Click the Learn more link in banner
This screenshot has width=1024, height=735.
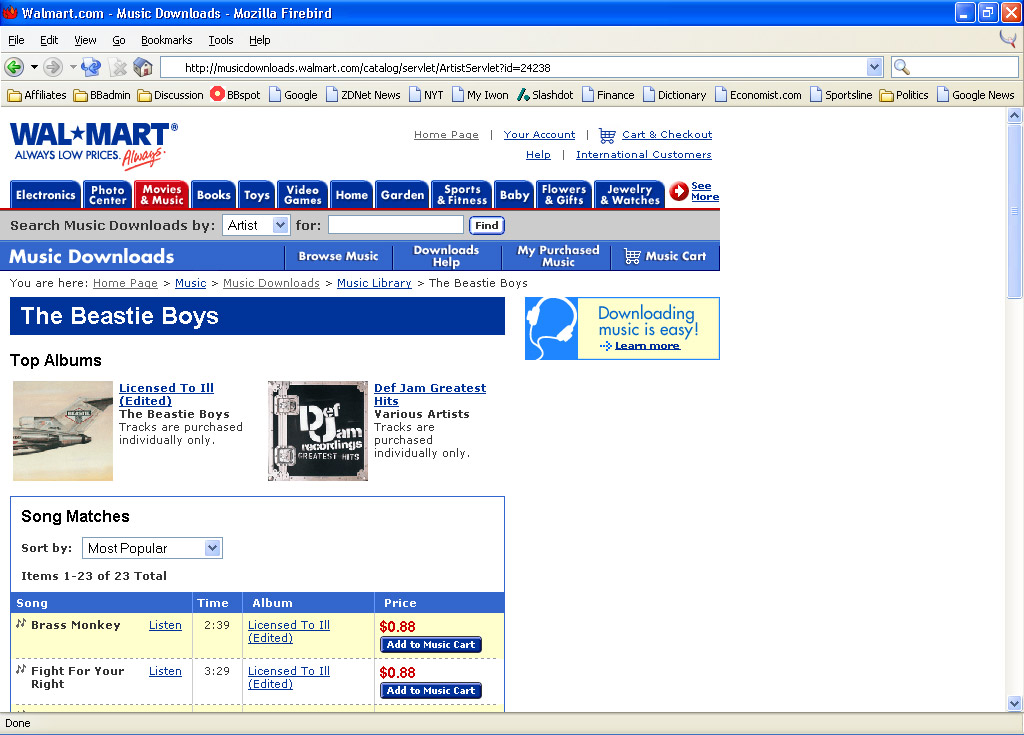coord(647,346)
